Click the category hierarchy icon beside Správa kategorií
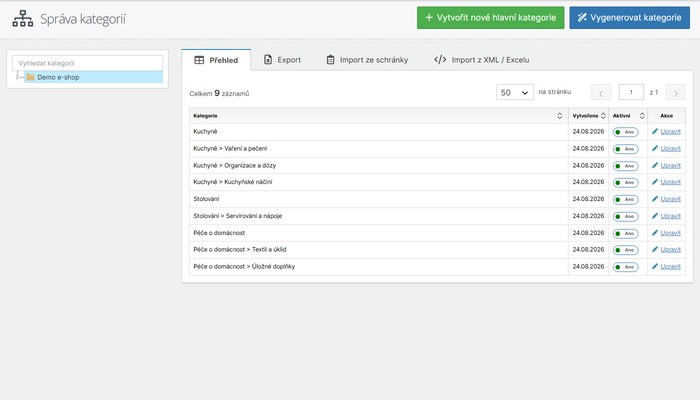Image resolution: width=700 pixels, height=400 pixels. point(23,18)
